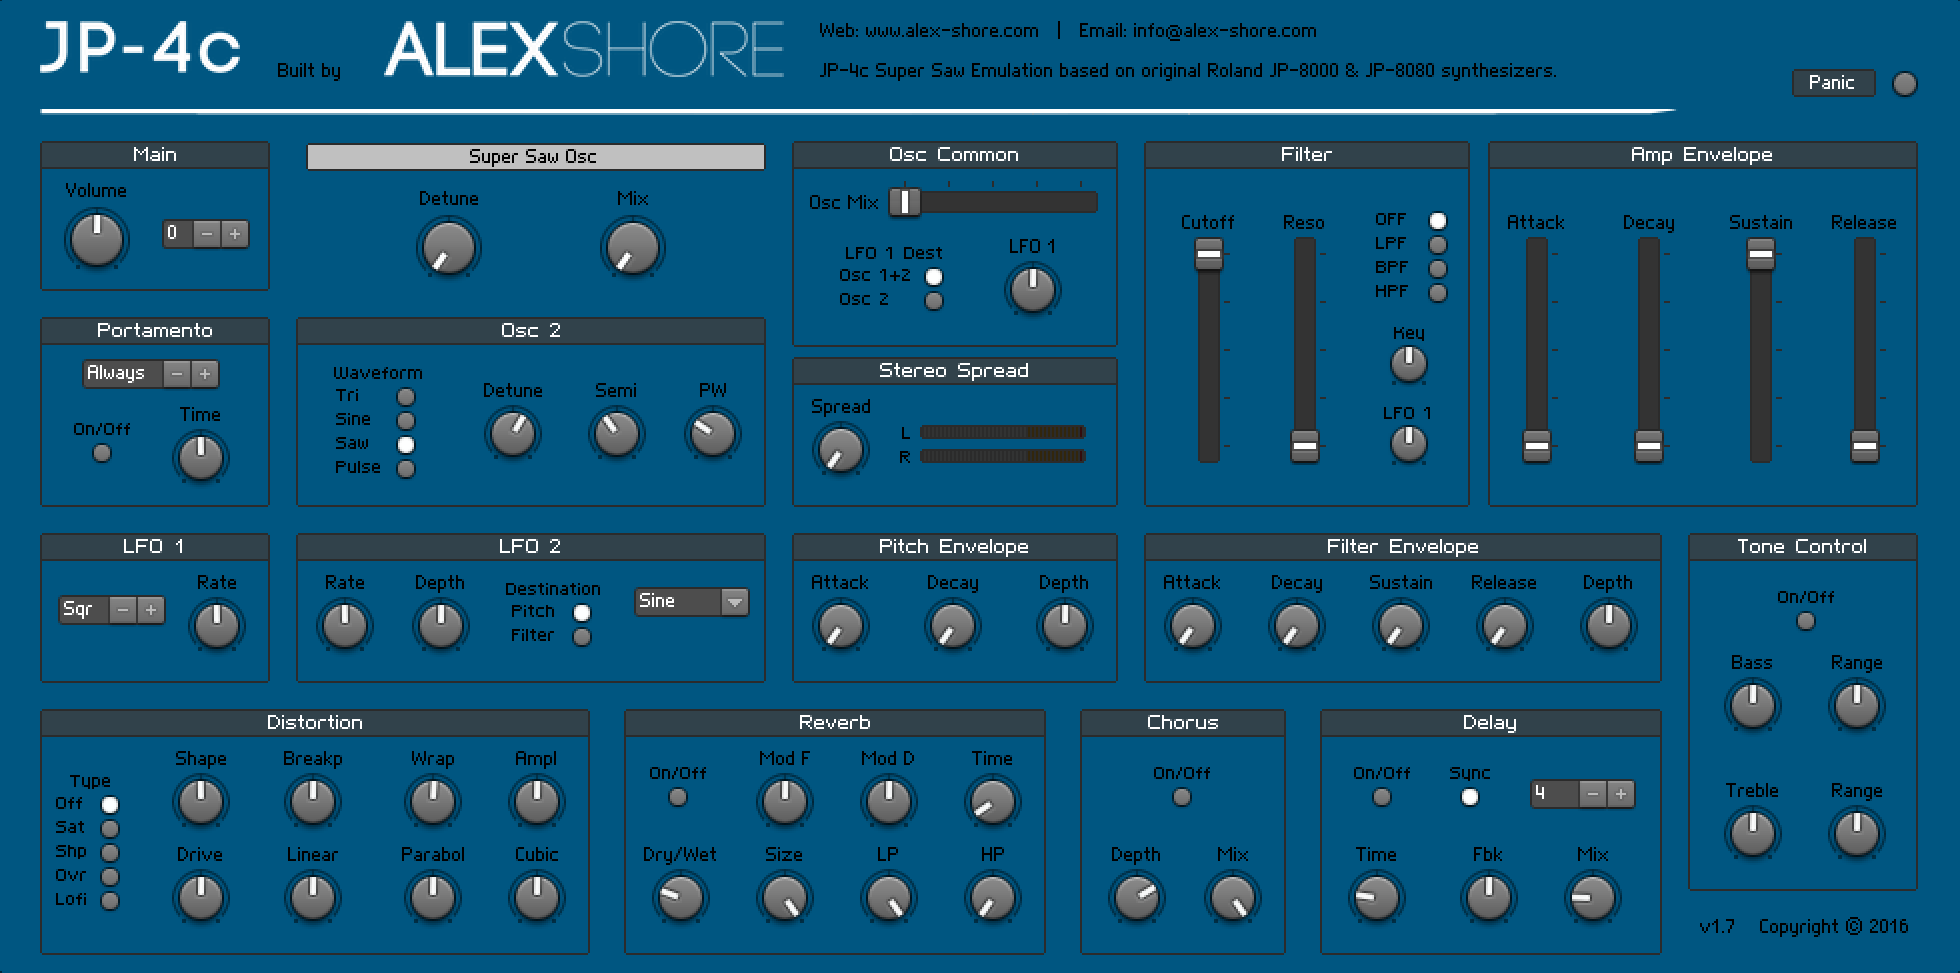
Task: Click the Panic button
Action: click(x=1833, y=83)
